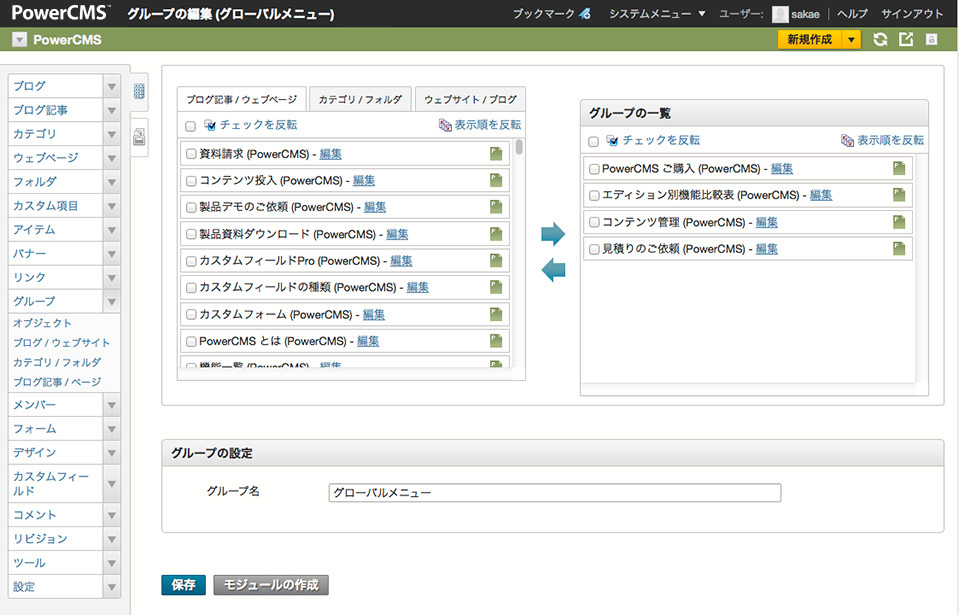This screenshot has height=615, width=959.
Task: Click the invert-check icon in the left list
Action: click(x=210, y=125)
